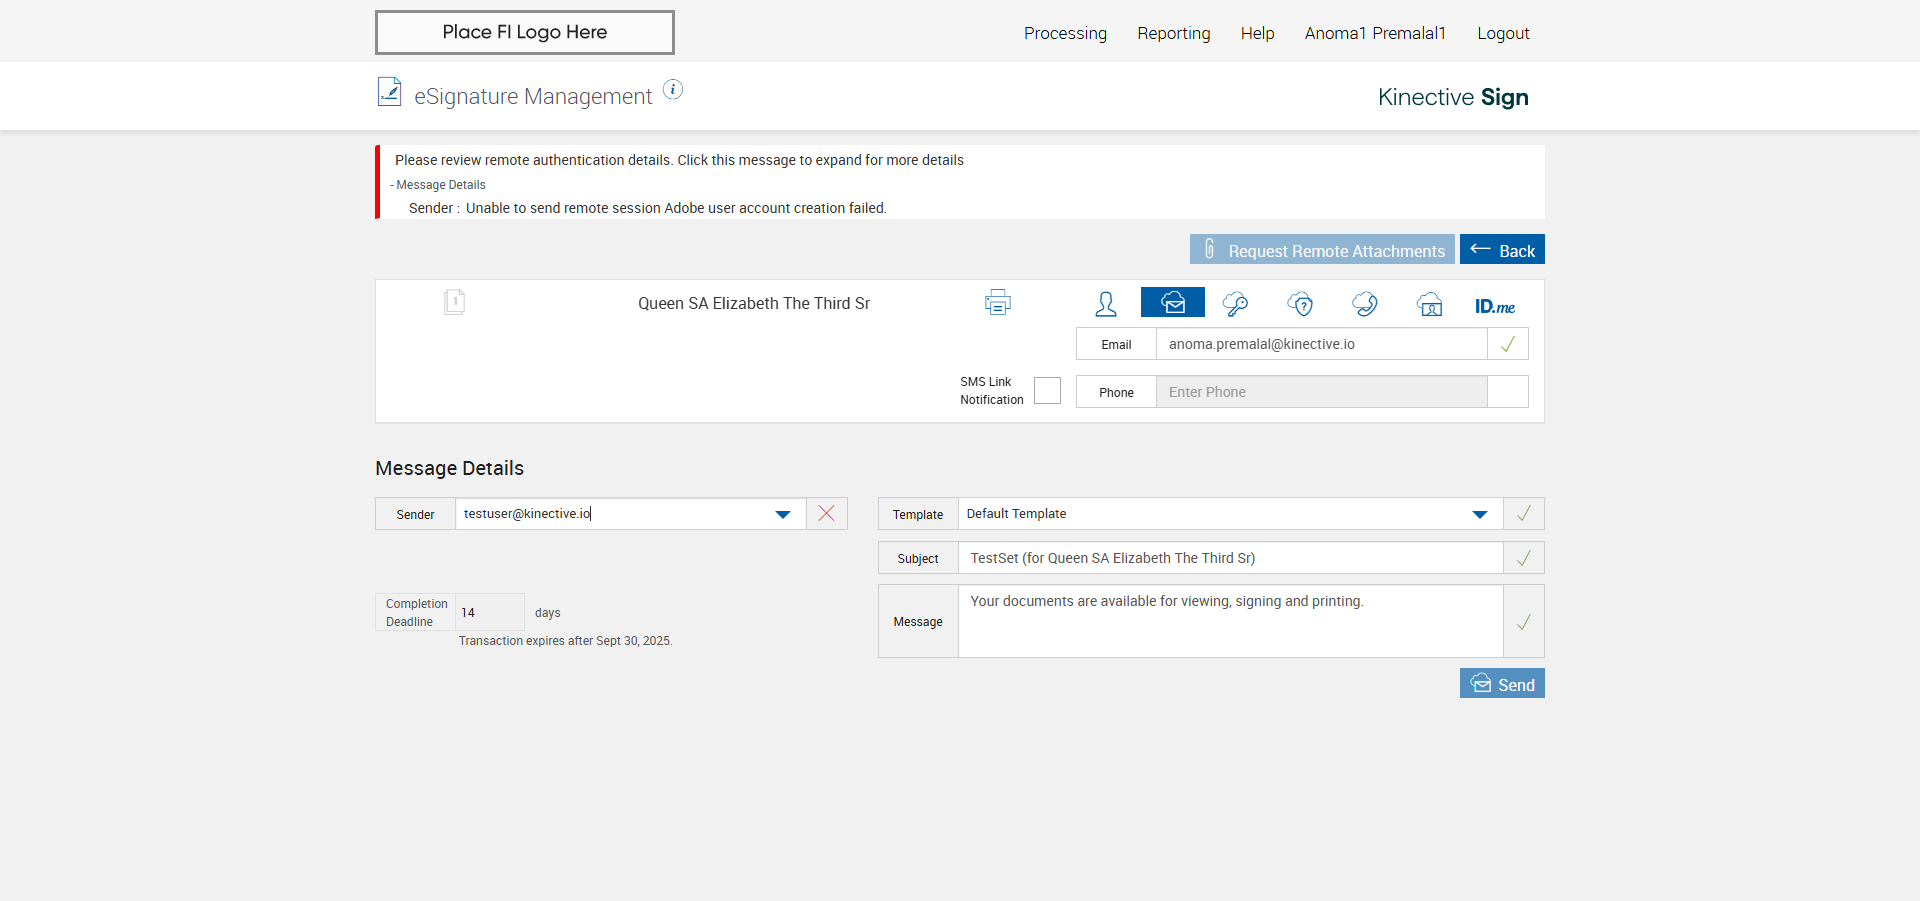
Task: Click the Send button
Action: point(1502,683)
